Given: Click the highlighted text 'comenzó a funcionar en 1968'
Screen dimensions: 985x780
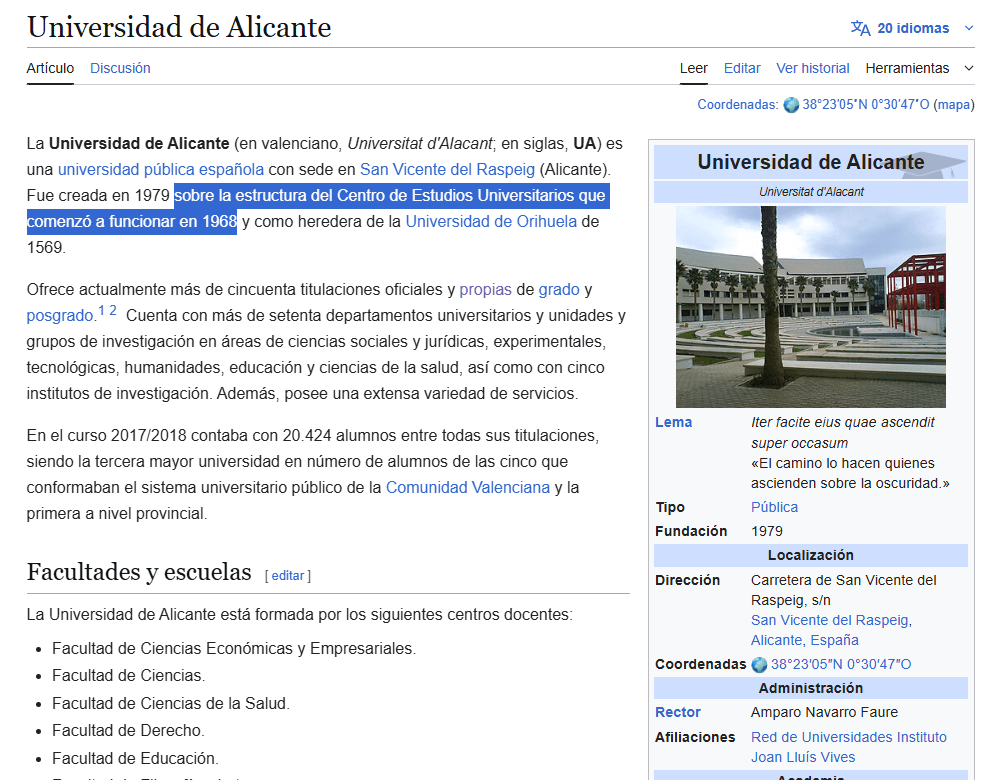Looking at the screenshot, I should tap(132, 222).
